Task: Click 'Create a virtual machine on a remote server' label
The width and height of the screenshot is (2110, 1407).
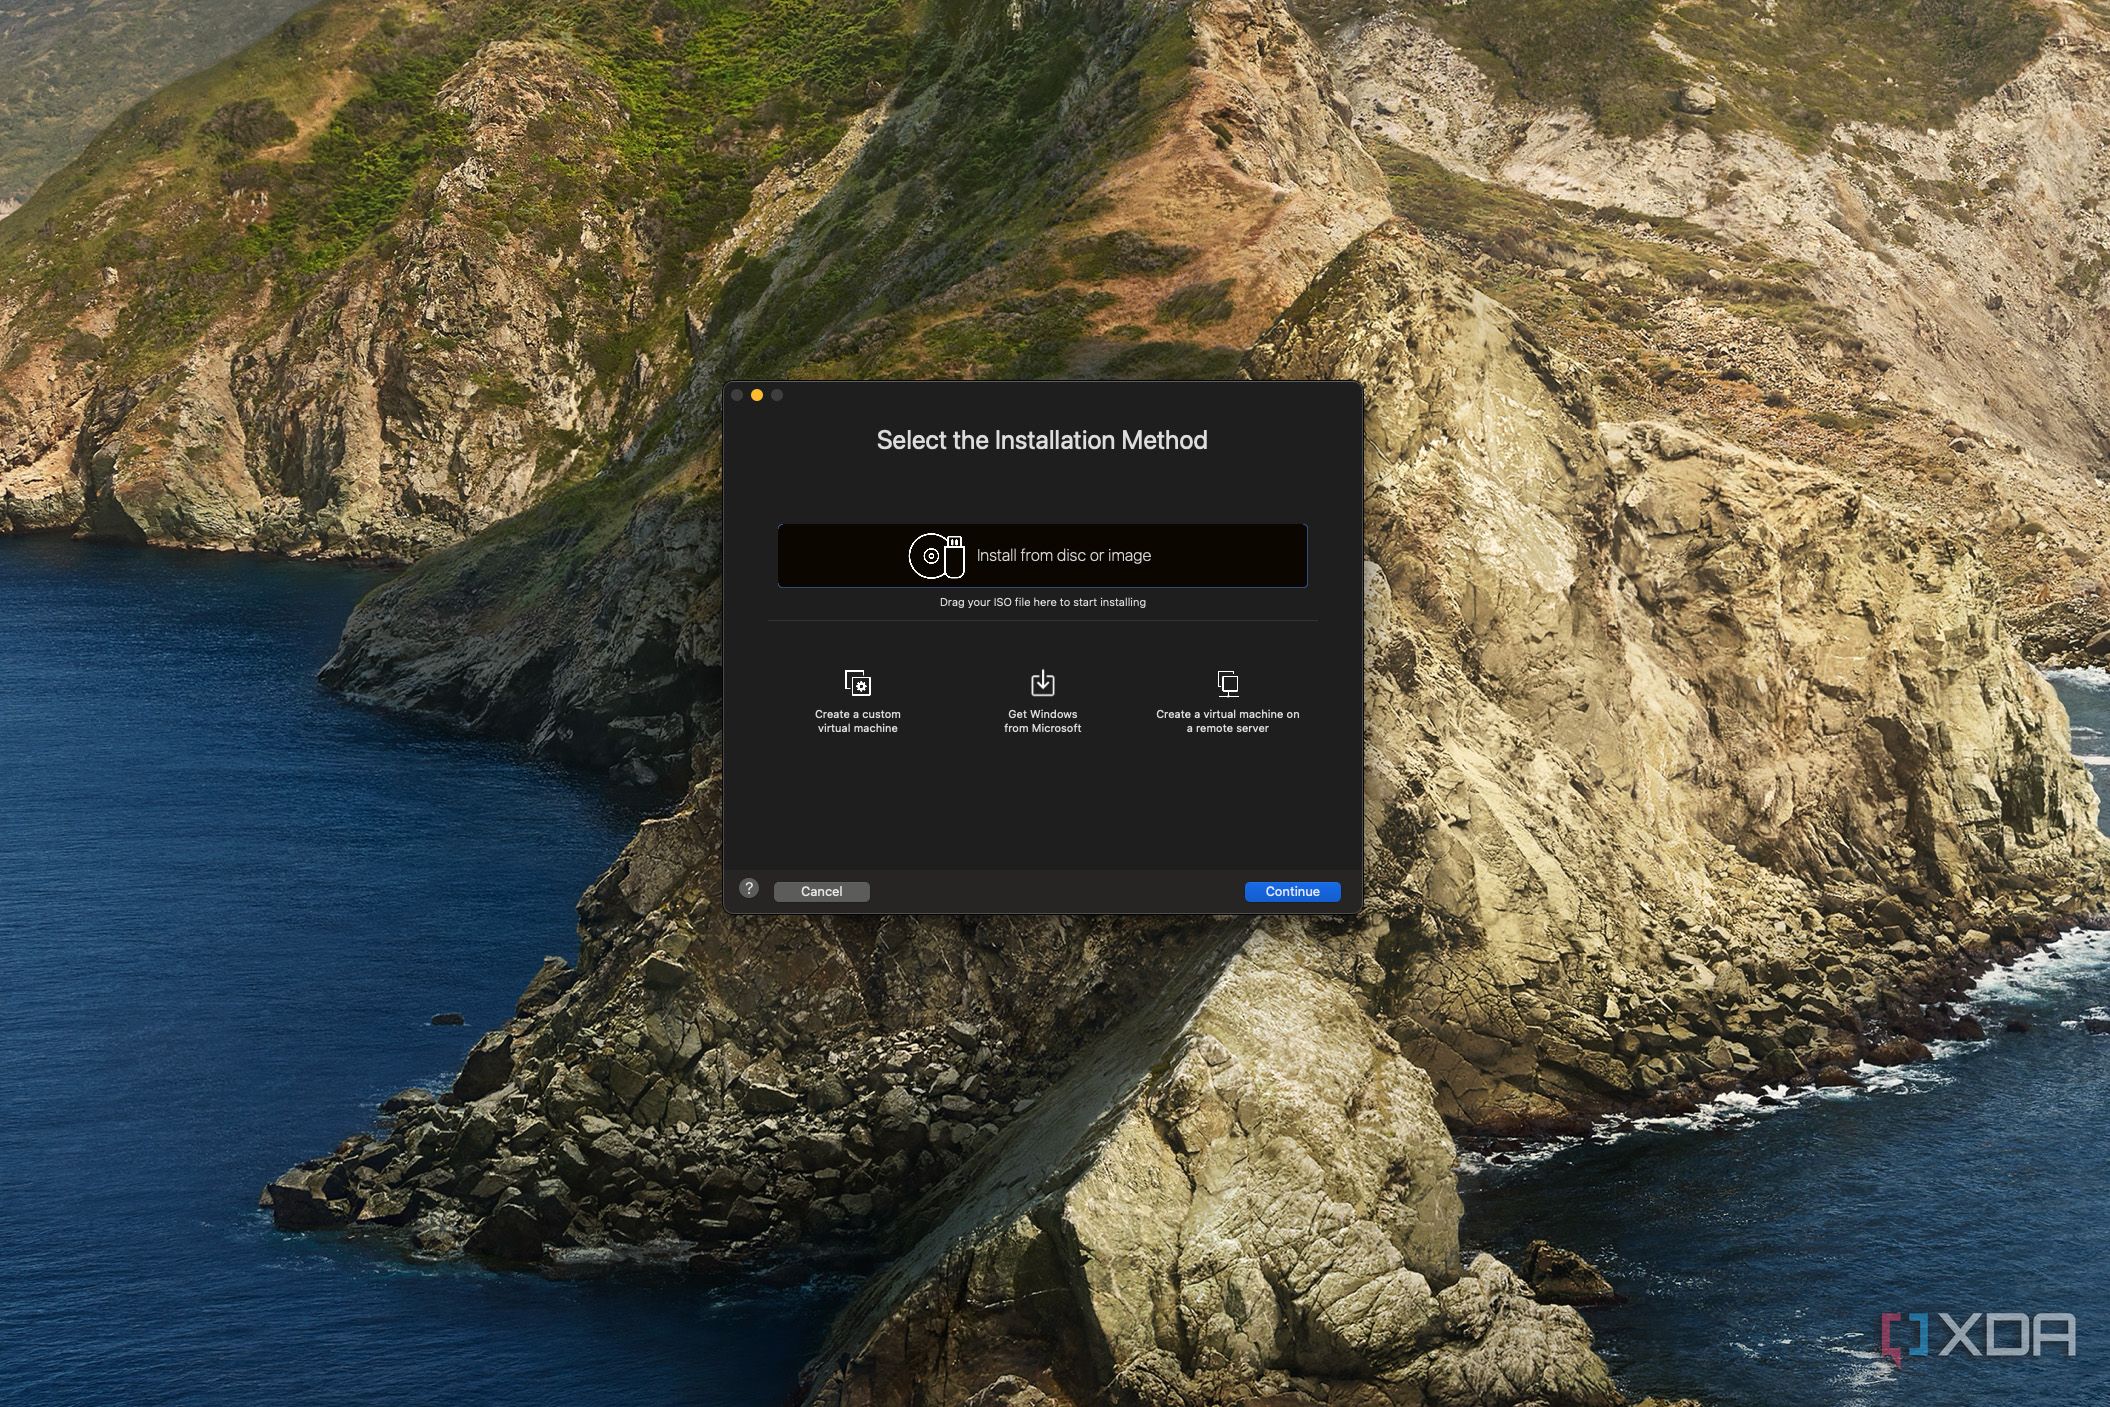Action: [1228, 721]
